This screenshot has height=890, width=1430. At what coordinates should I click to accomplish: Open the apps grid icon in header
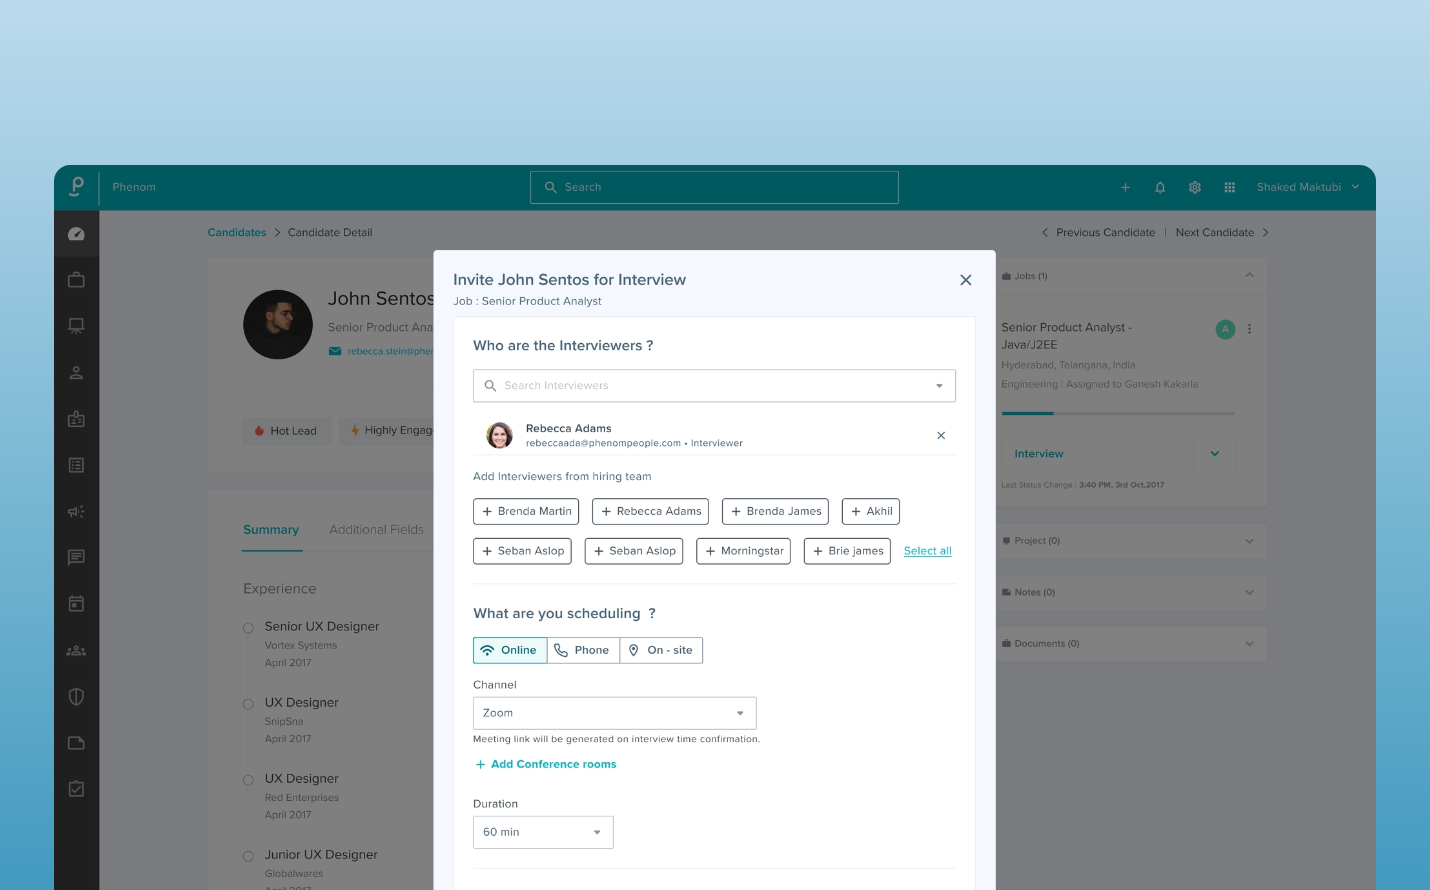1230,187
